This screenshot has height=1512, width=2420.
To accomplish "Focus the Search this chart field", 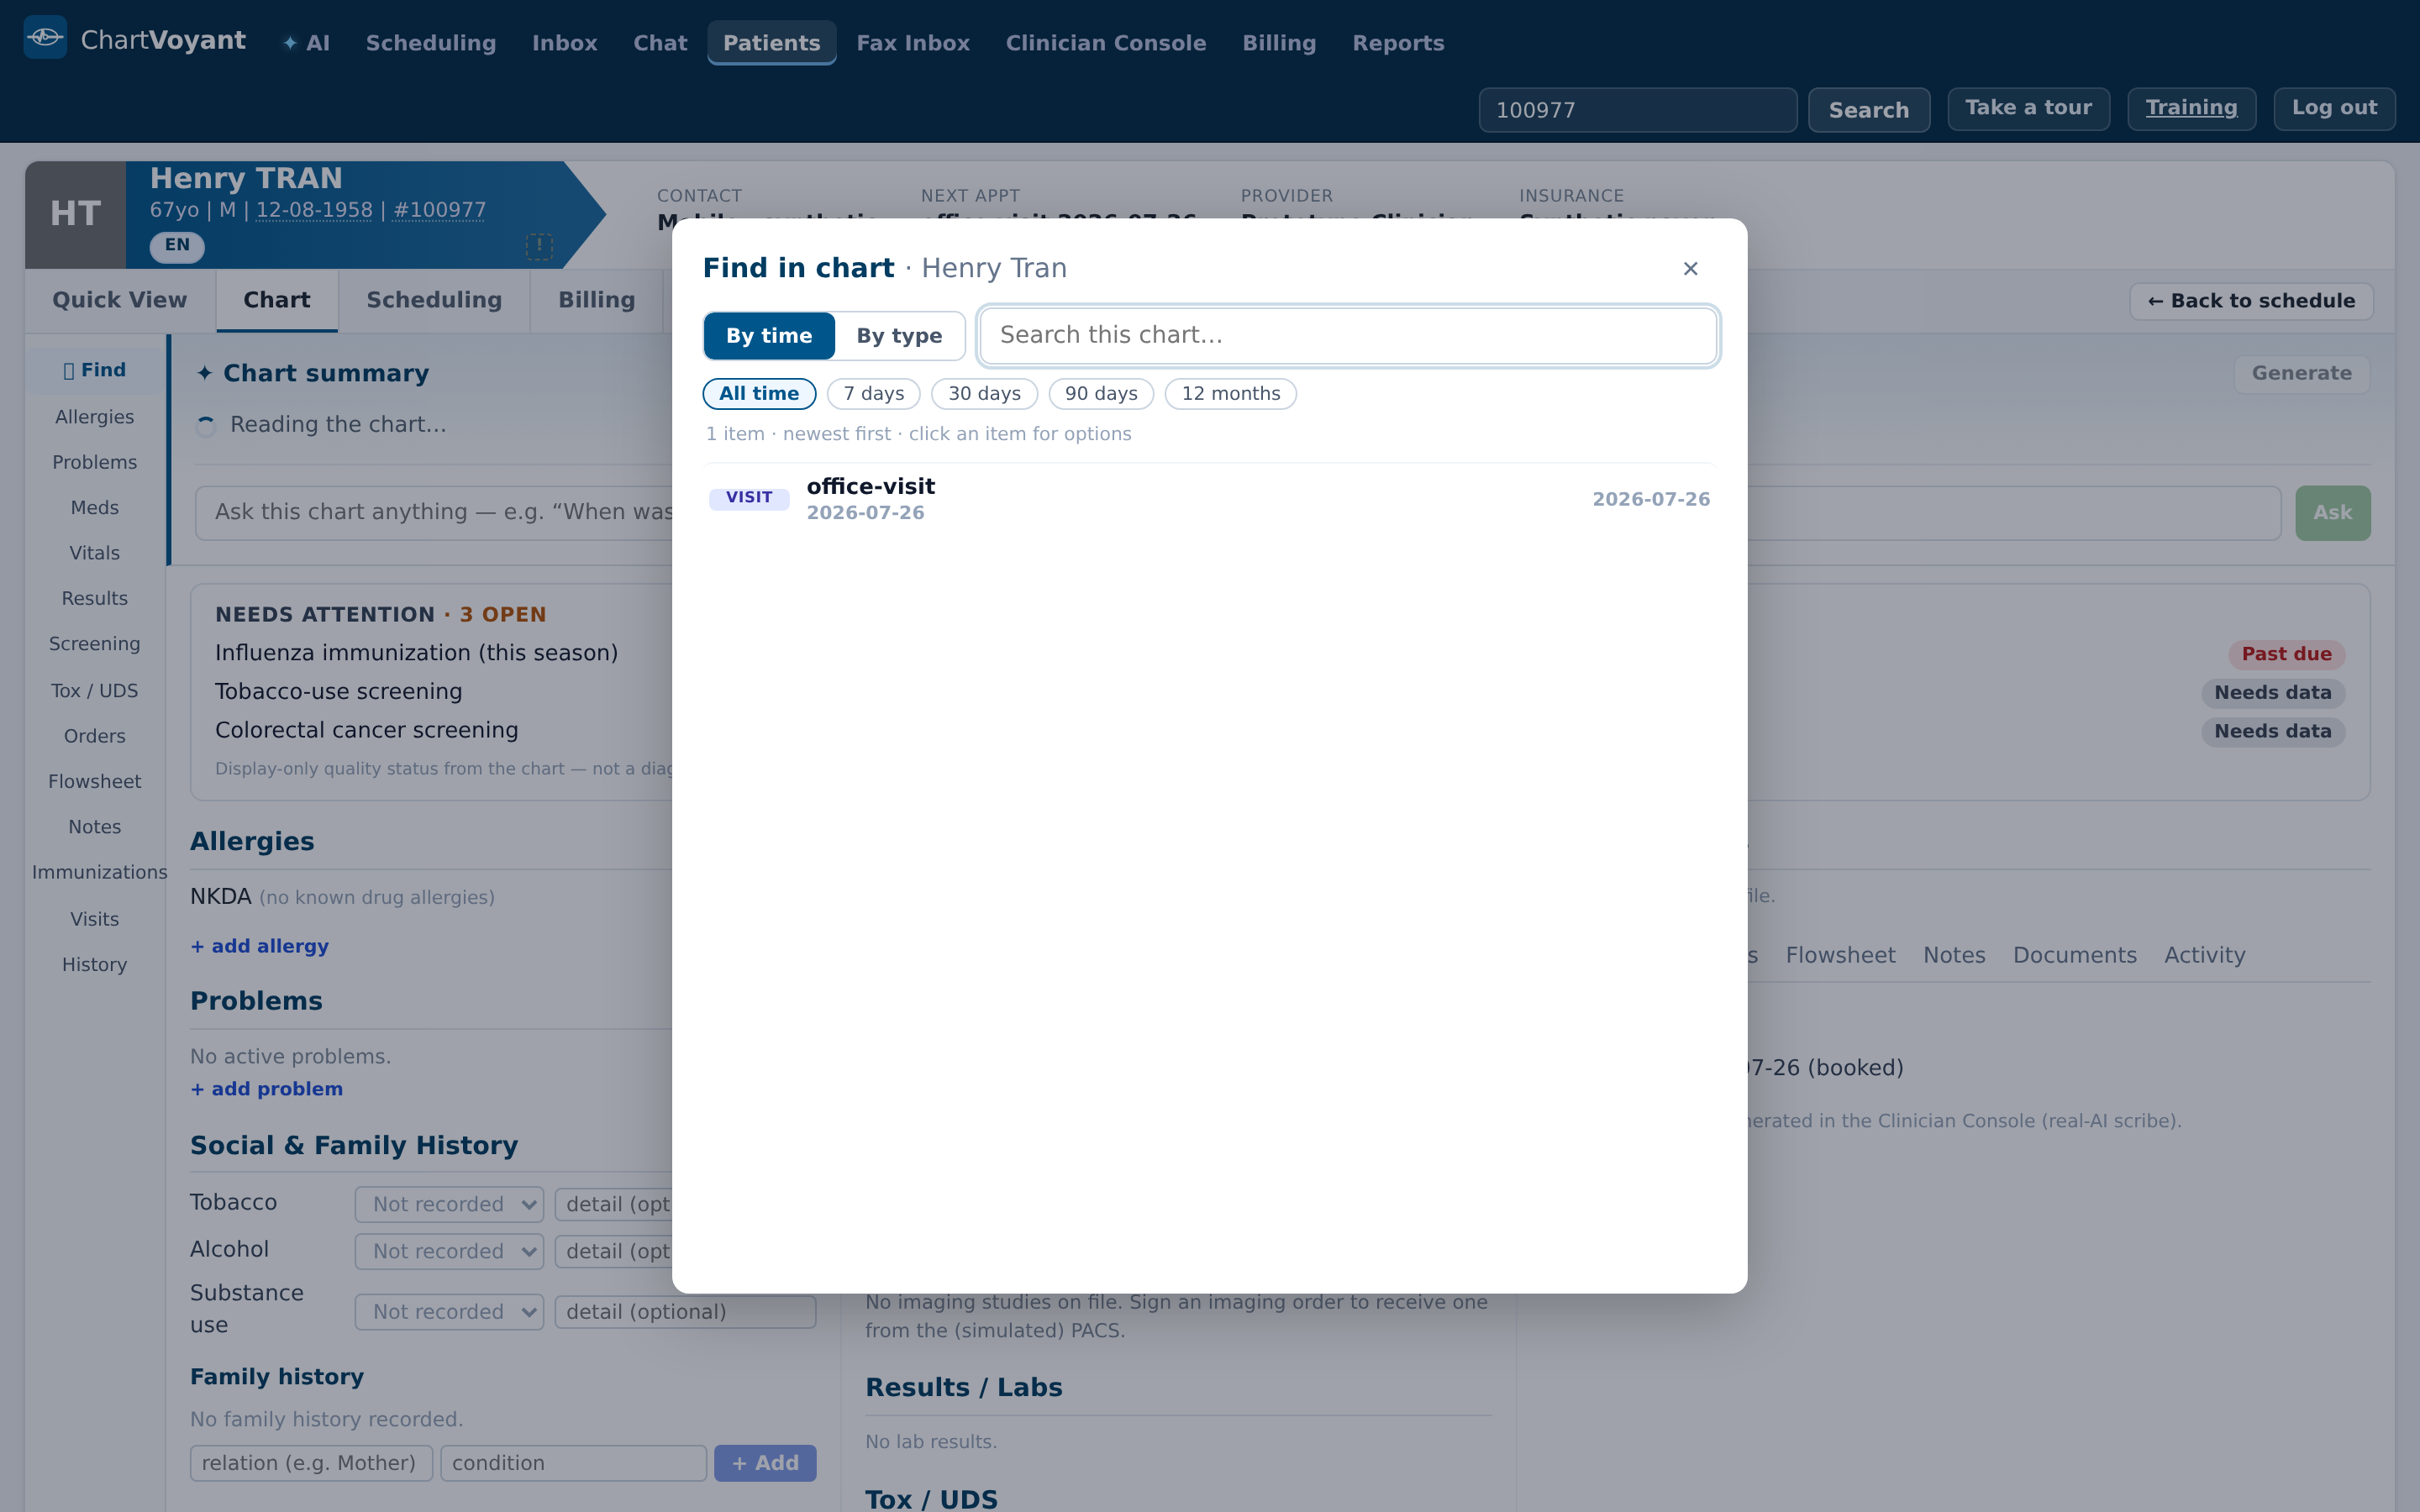I will coord(1348,336).
